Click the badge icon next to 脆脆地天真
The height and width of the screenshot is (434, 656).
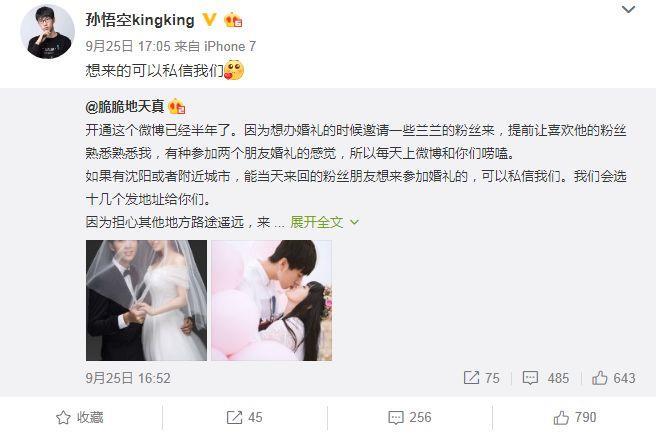click(x=177, y=107)
